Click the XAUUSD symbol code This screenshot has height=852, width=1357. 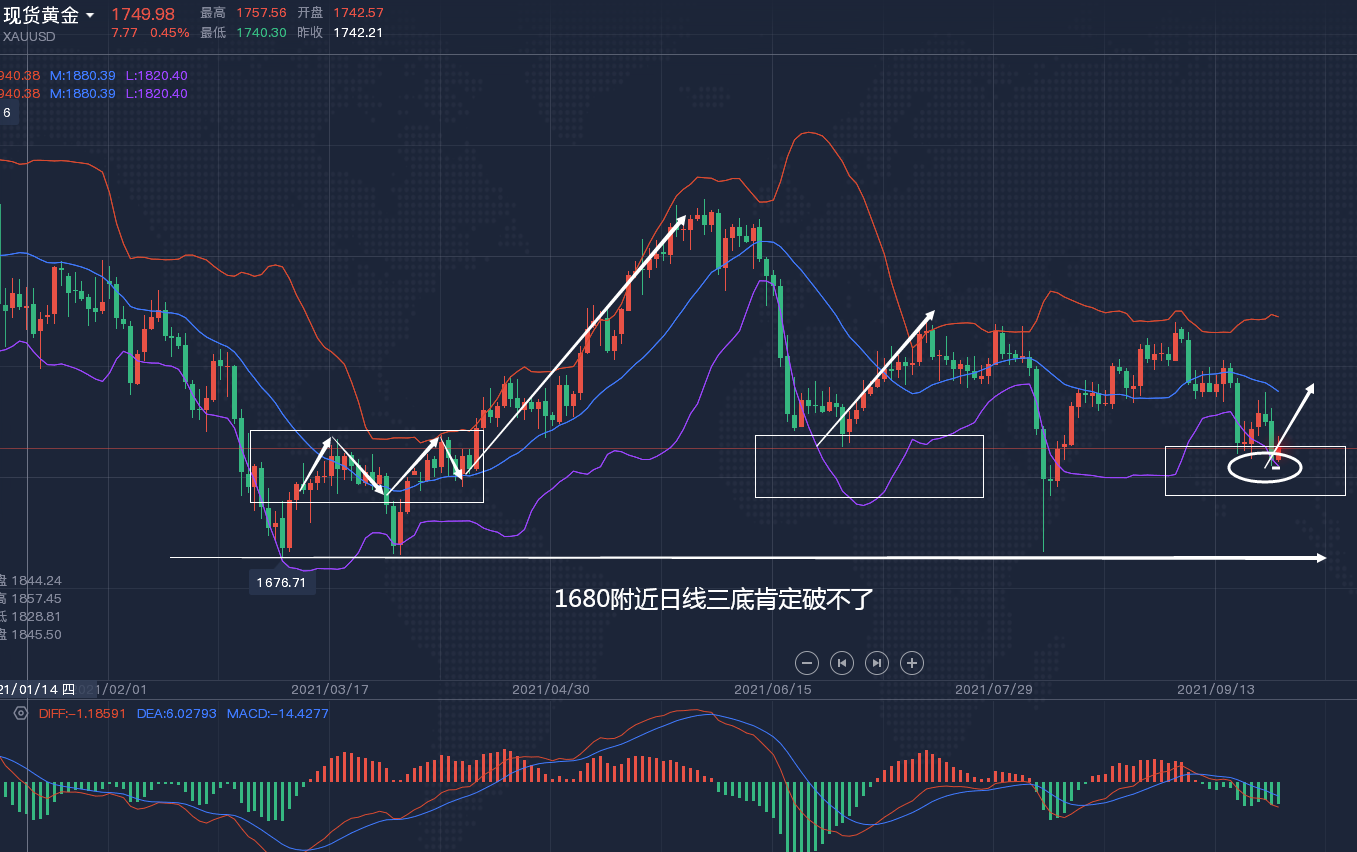29,37
